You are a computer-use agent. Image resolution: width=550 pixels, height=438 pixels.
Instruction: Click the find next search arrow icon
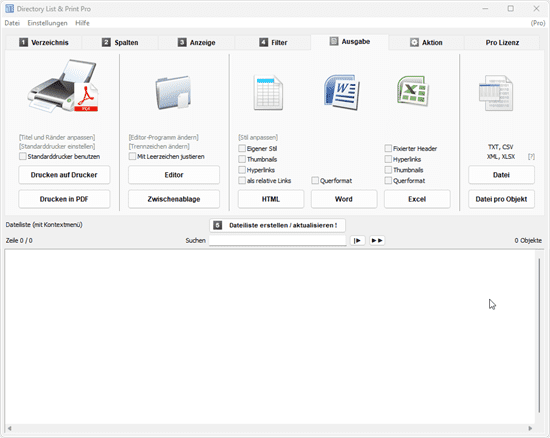[357, 241]
